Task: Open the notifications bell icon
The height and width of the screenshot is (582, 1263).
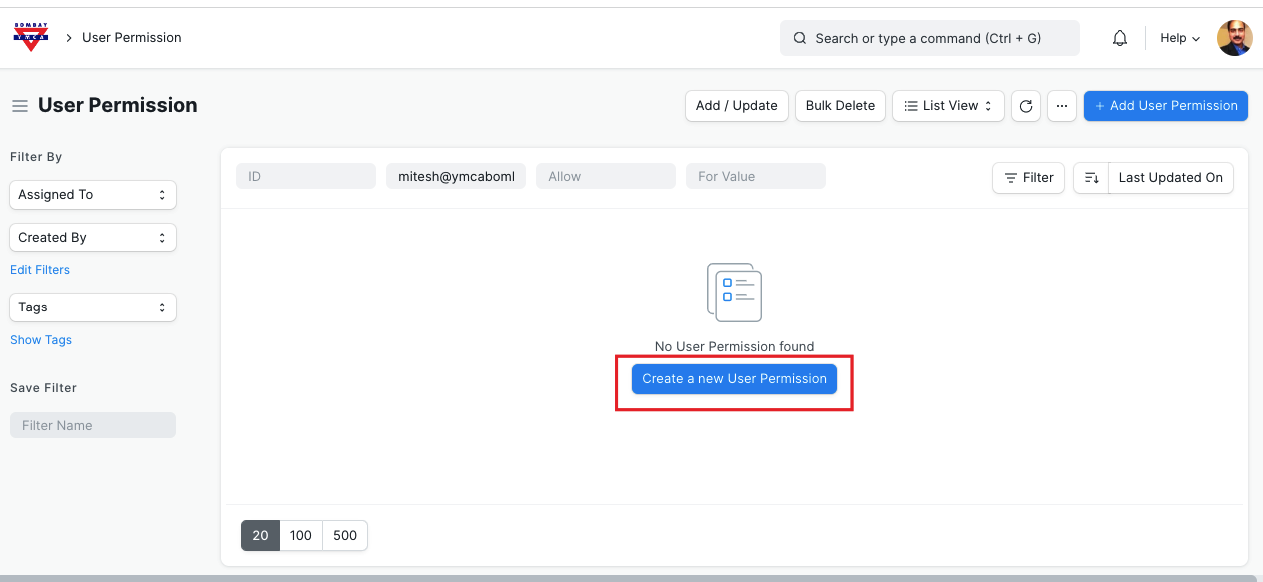Action: (x=1120, y=38)
